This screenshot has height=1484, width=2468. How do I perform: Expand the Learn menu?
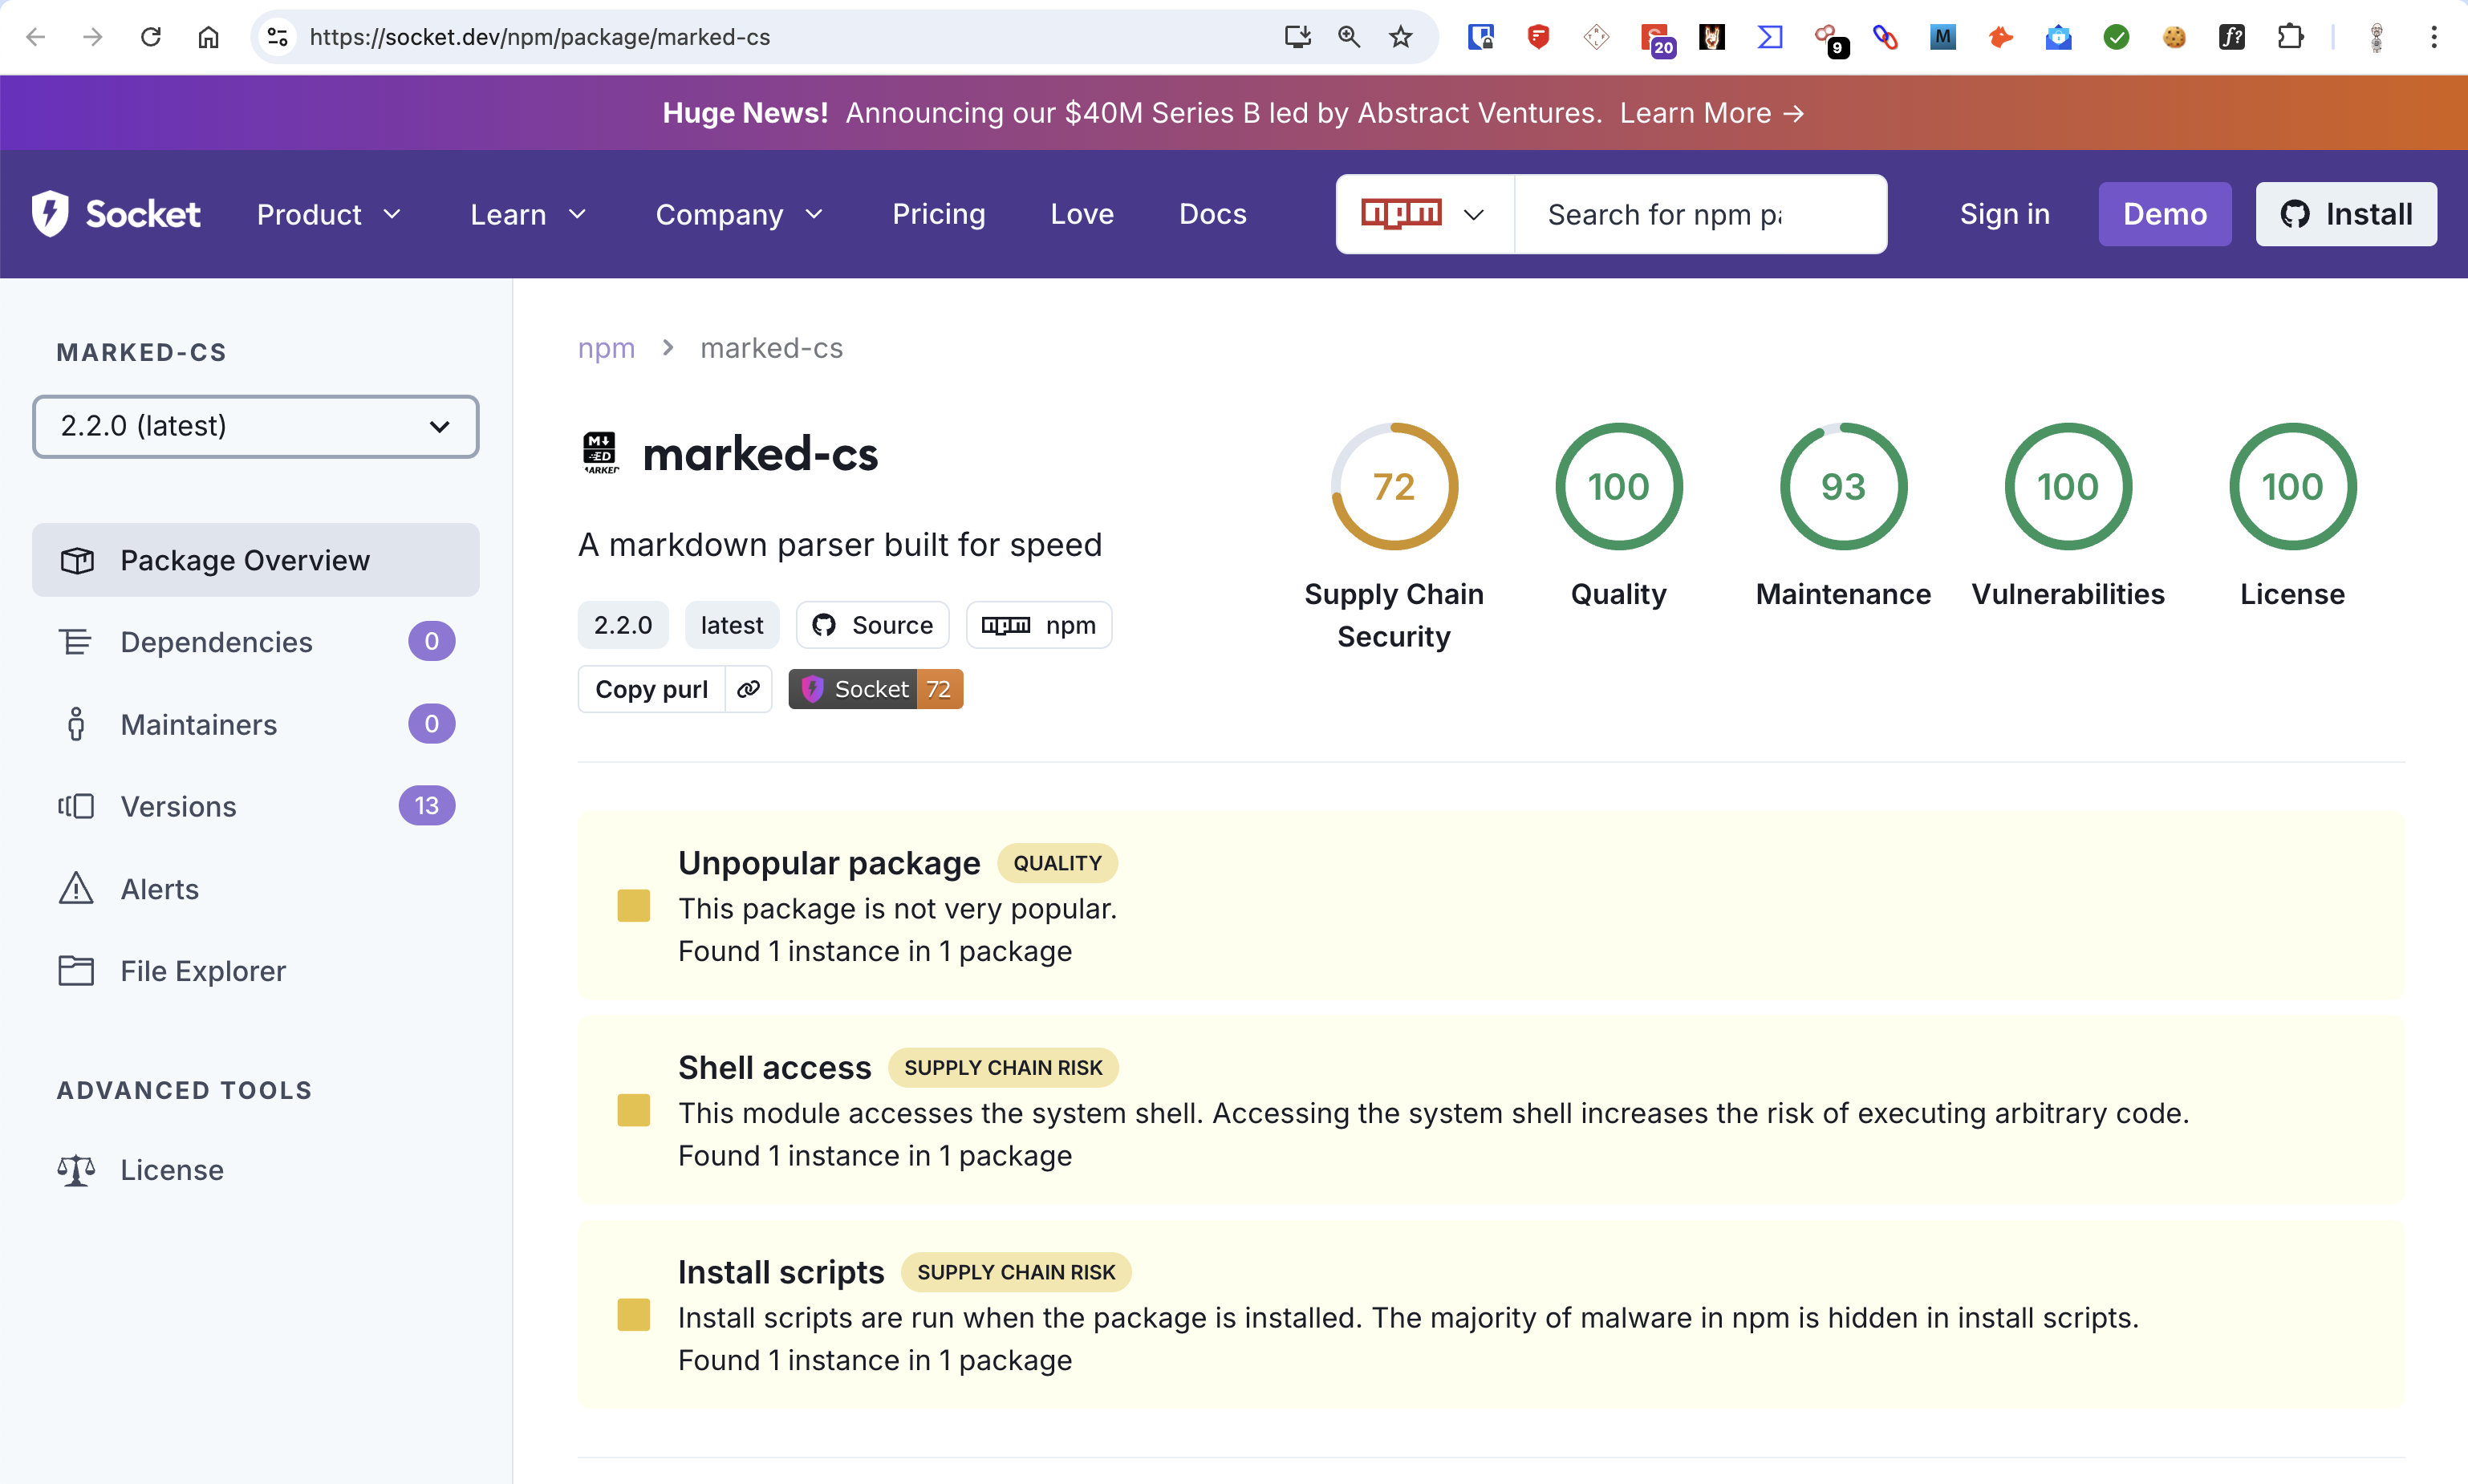(528, 214)
